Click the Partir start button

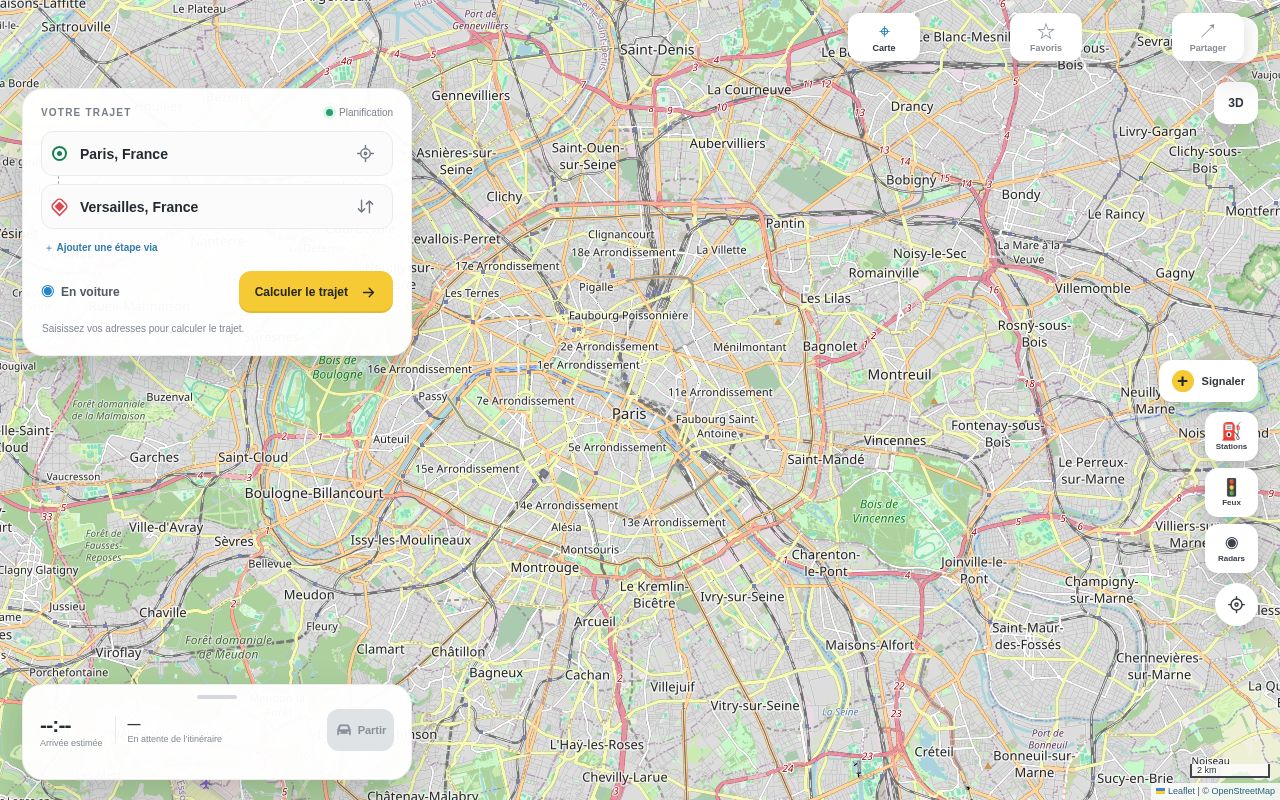(x=360, y=730)
